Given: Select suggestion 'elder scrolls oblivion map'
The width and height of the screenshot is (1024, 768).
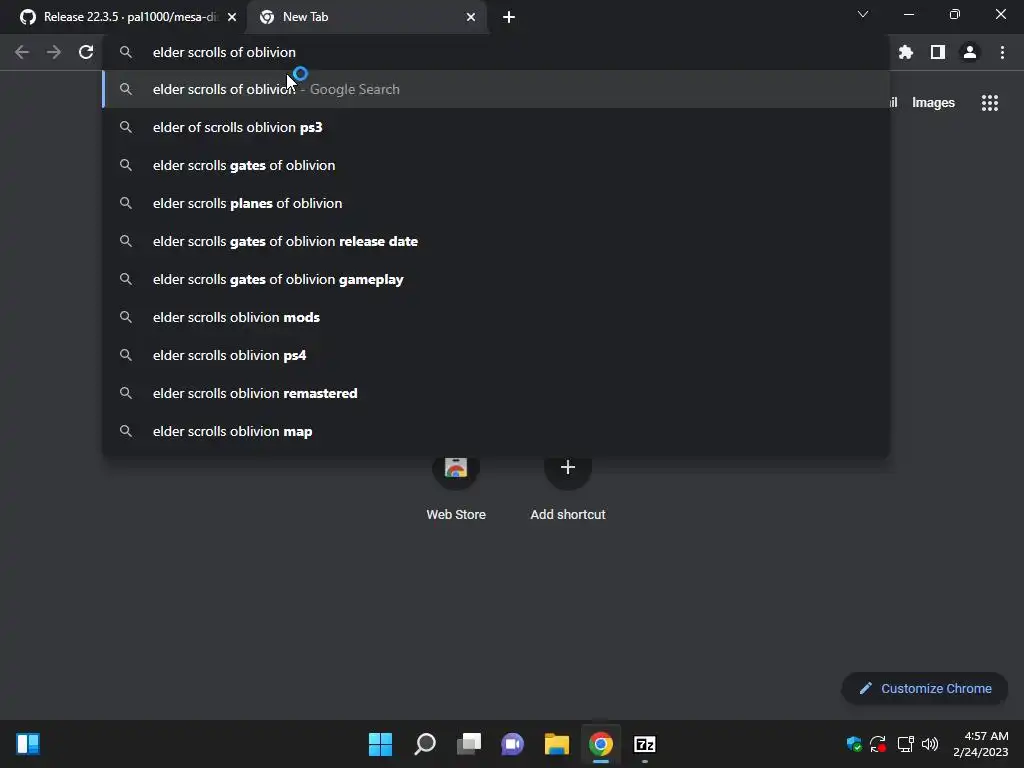Looking at the screenshot, I should tap(496, 431).
